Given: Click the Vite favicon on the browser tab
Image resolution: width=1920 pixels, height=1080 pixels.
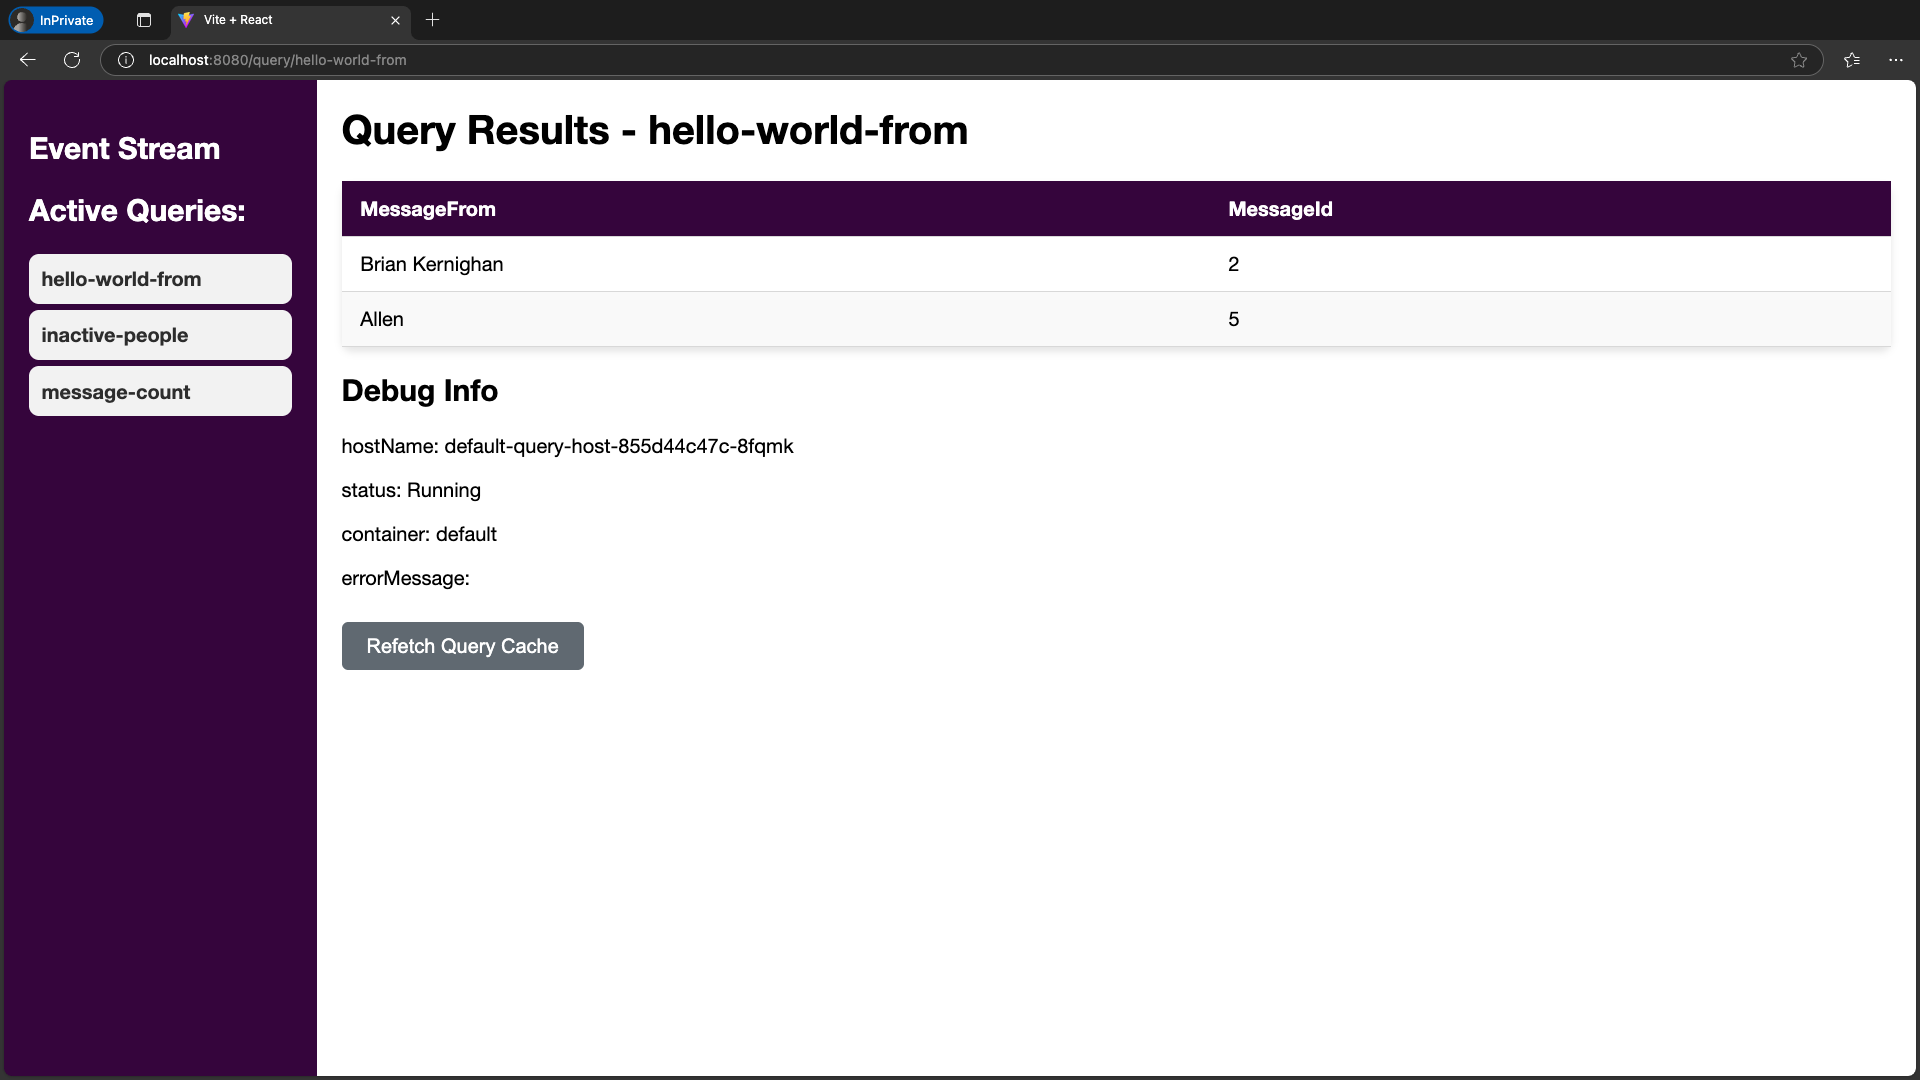Looking at the screenshot, I should click(x=187, y=20).
